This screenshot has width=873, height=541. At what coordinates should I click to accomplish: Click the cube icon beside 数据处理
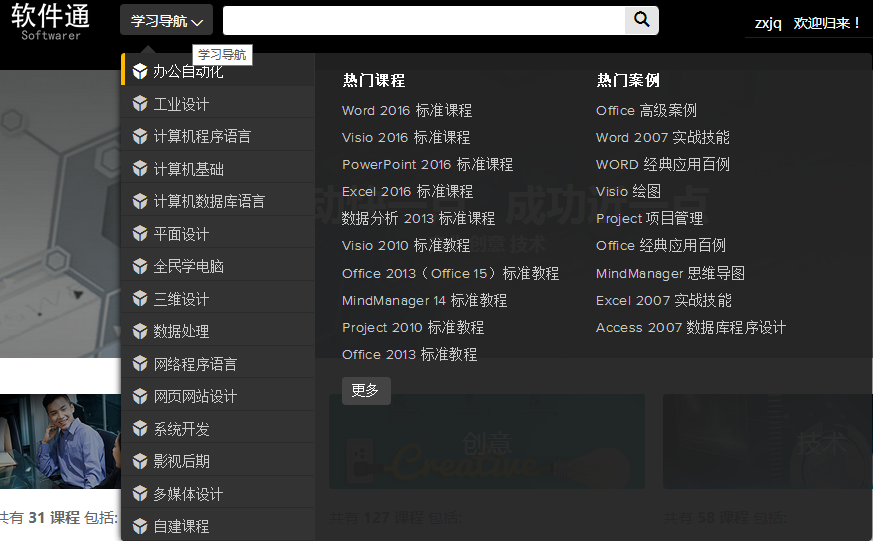click(140, 331)
